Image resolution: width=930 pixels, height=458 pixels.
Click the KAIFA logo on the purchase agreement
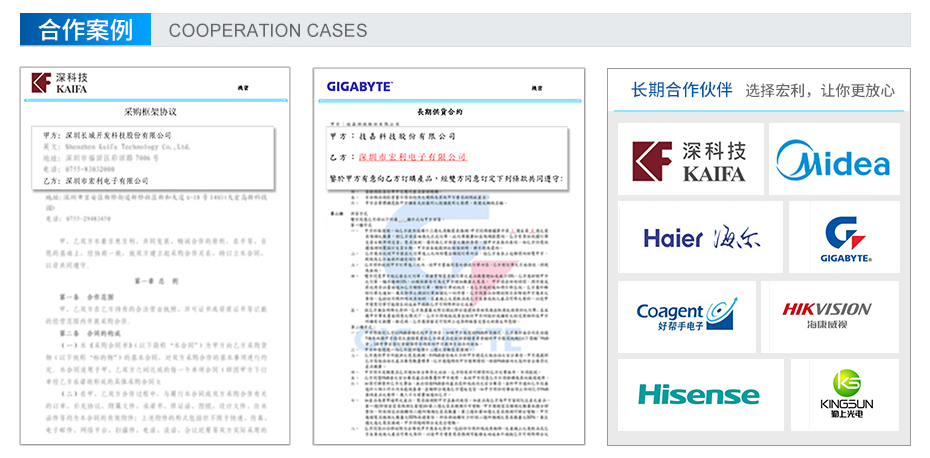point(59,82)
